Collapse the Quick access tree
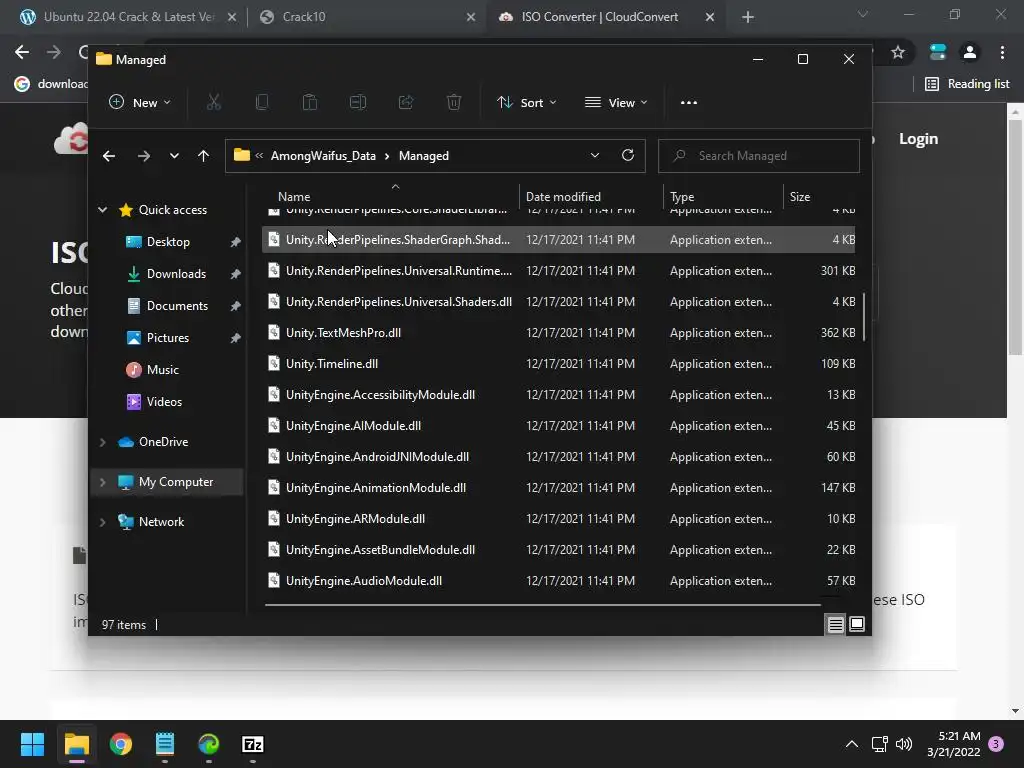 coord(103,210)
